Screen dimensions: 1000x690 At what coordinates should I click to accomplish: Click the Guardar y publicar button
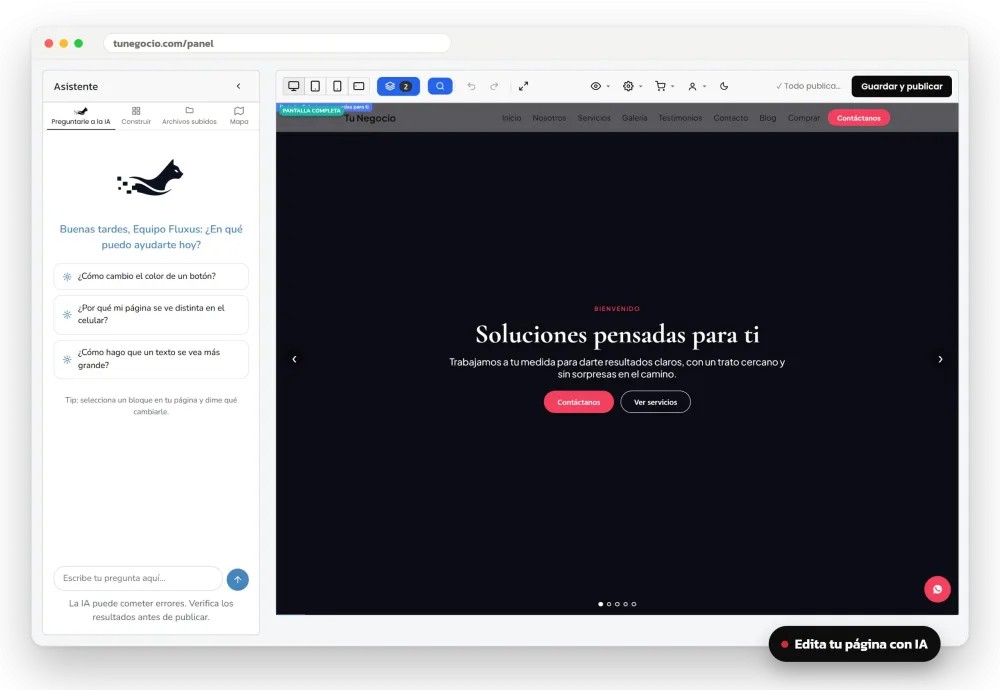pos(901,86)
